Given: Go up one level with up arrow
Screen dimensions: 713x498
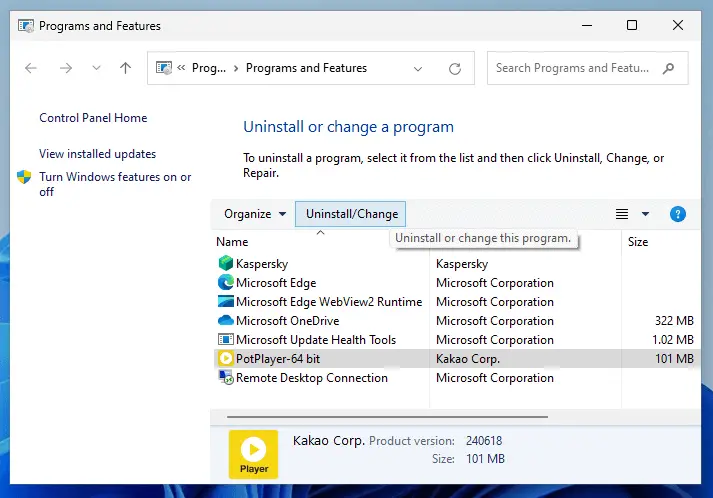Looking at the screenshot, I should tap(126, 68).
